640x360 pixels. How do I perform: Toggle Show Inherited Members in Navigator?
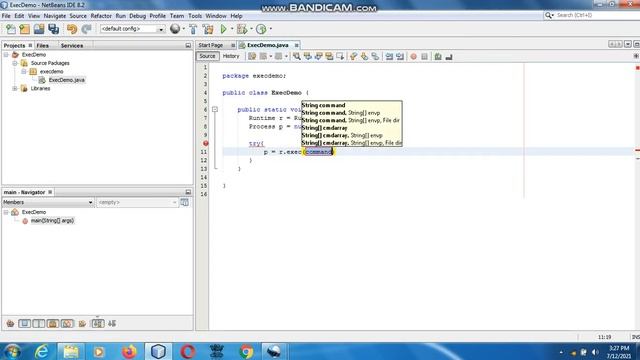tap(10, 324)
